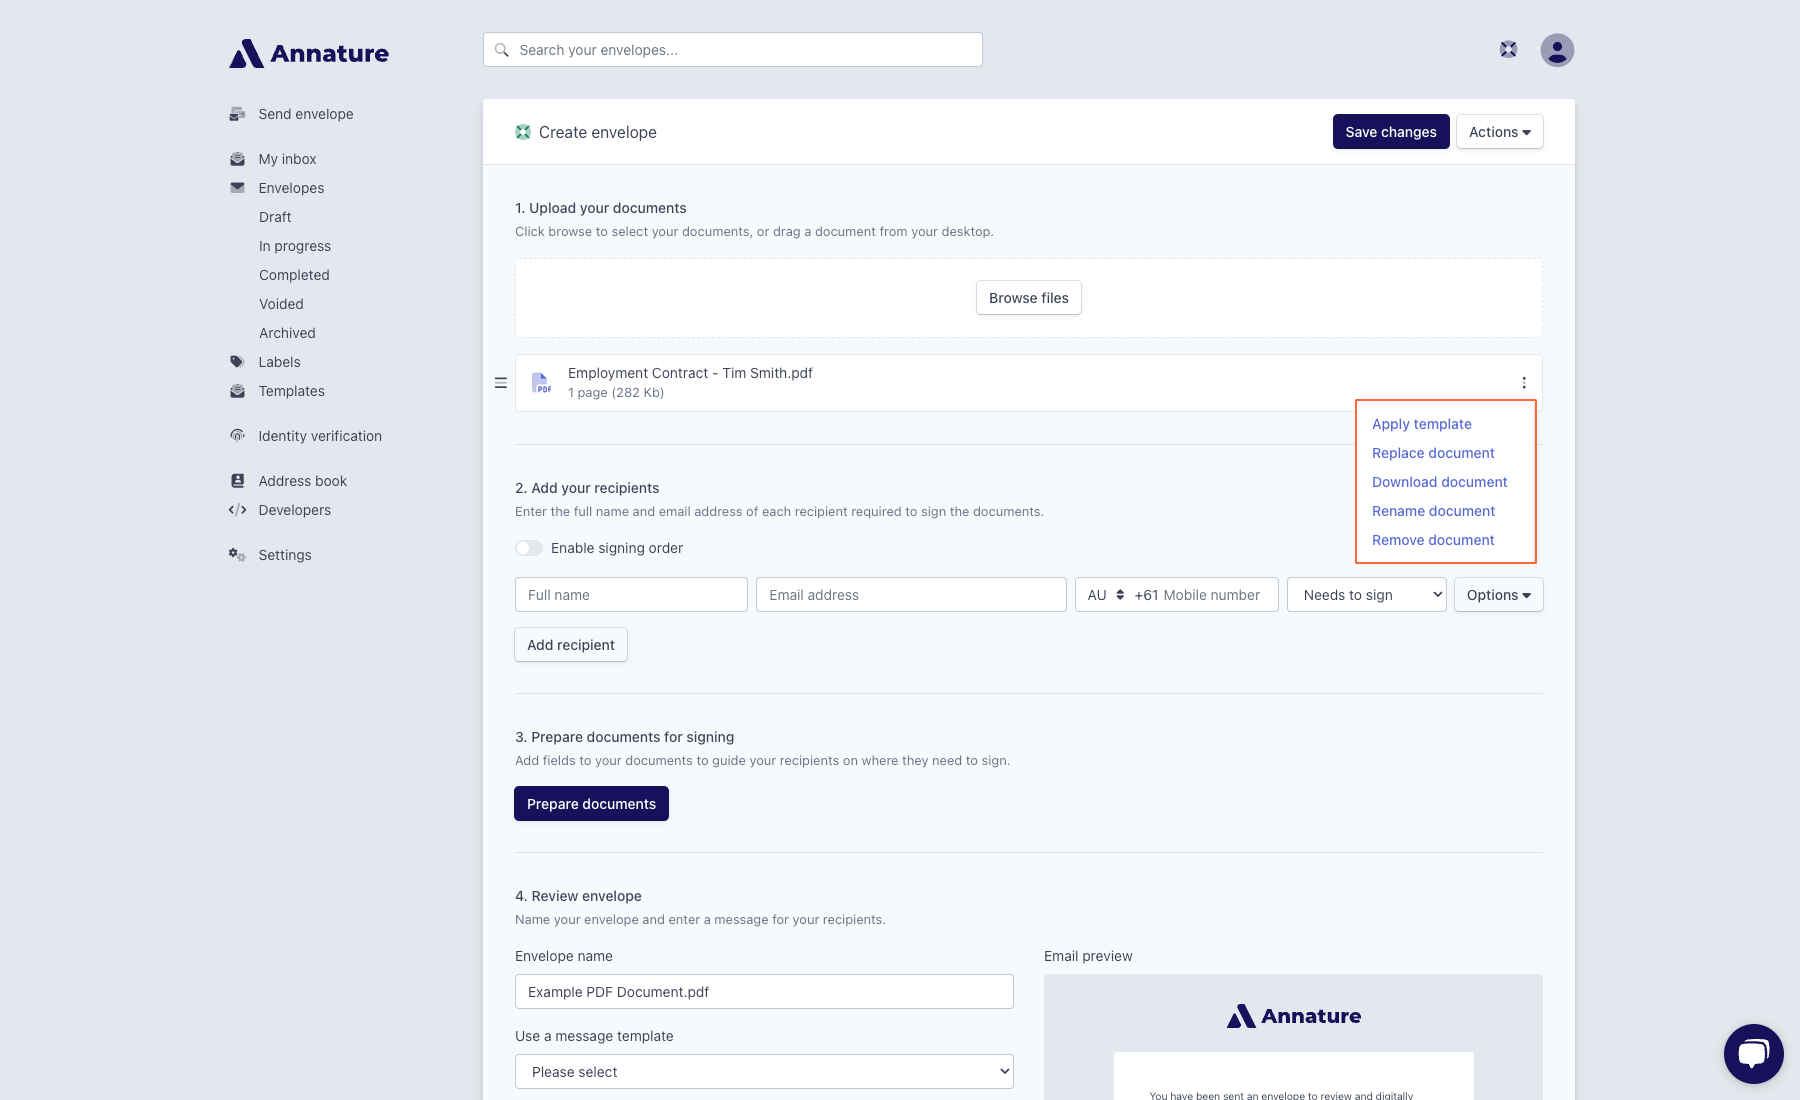Click the Settings gears icon

coord(237,555)
